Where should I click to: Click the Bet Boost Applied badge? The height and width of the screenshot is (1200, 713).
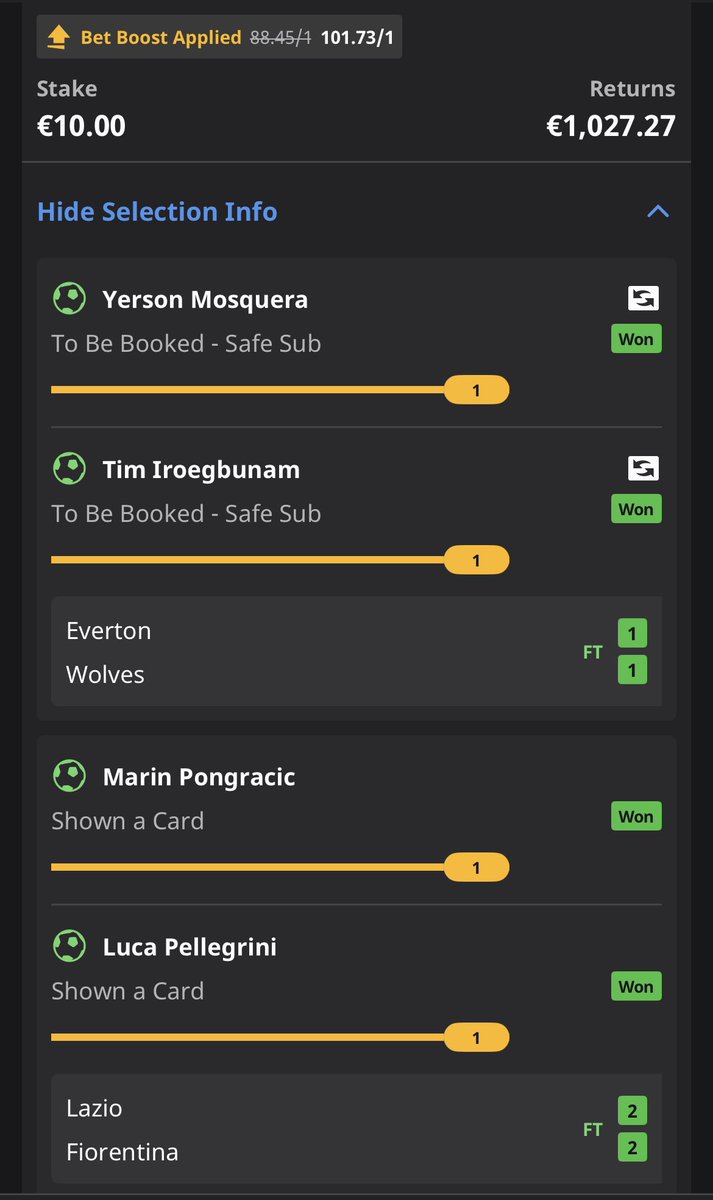(x=219, y=38)
